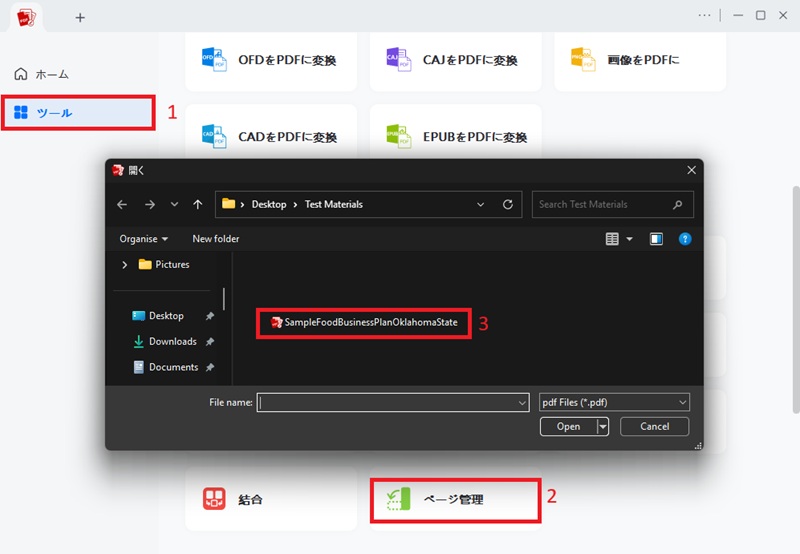Viewport: 800px width, 554px height.
Task: Click the four-square icon beside ツール
Action: [x=21, y=112]
